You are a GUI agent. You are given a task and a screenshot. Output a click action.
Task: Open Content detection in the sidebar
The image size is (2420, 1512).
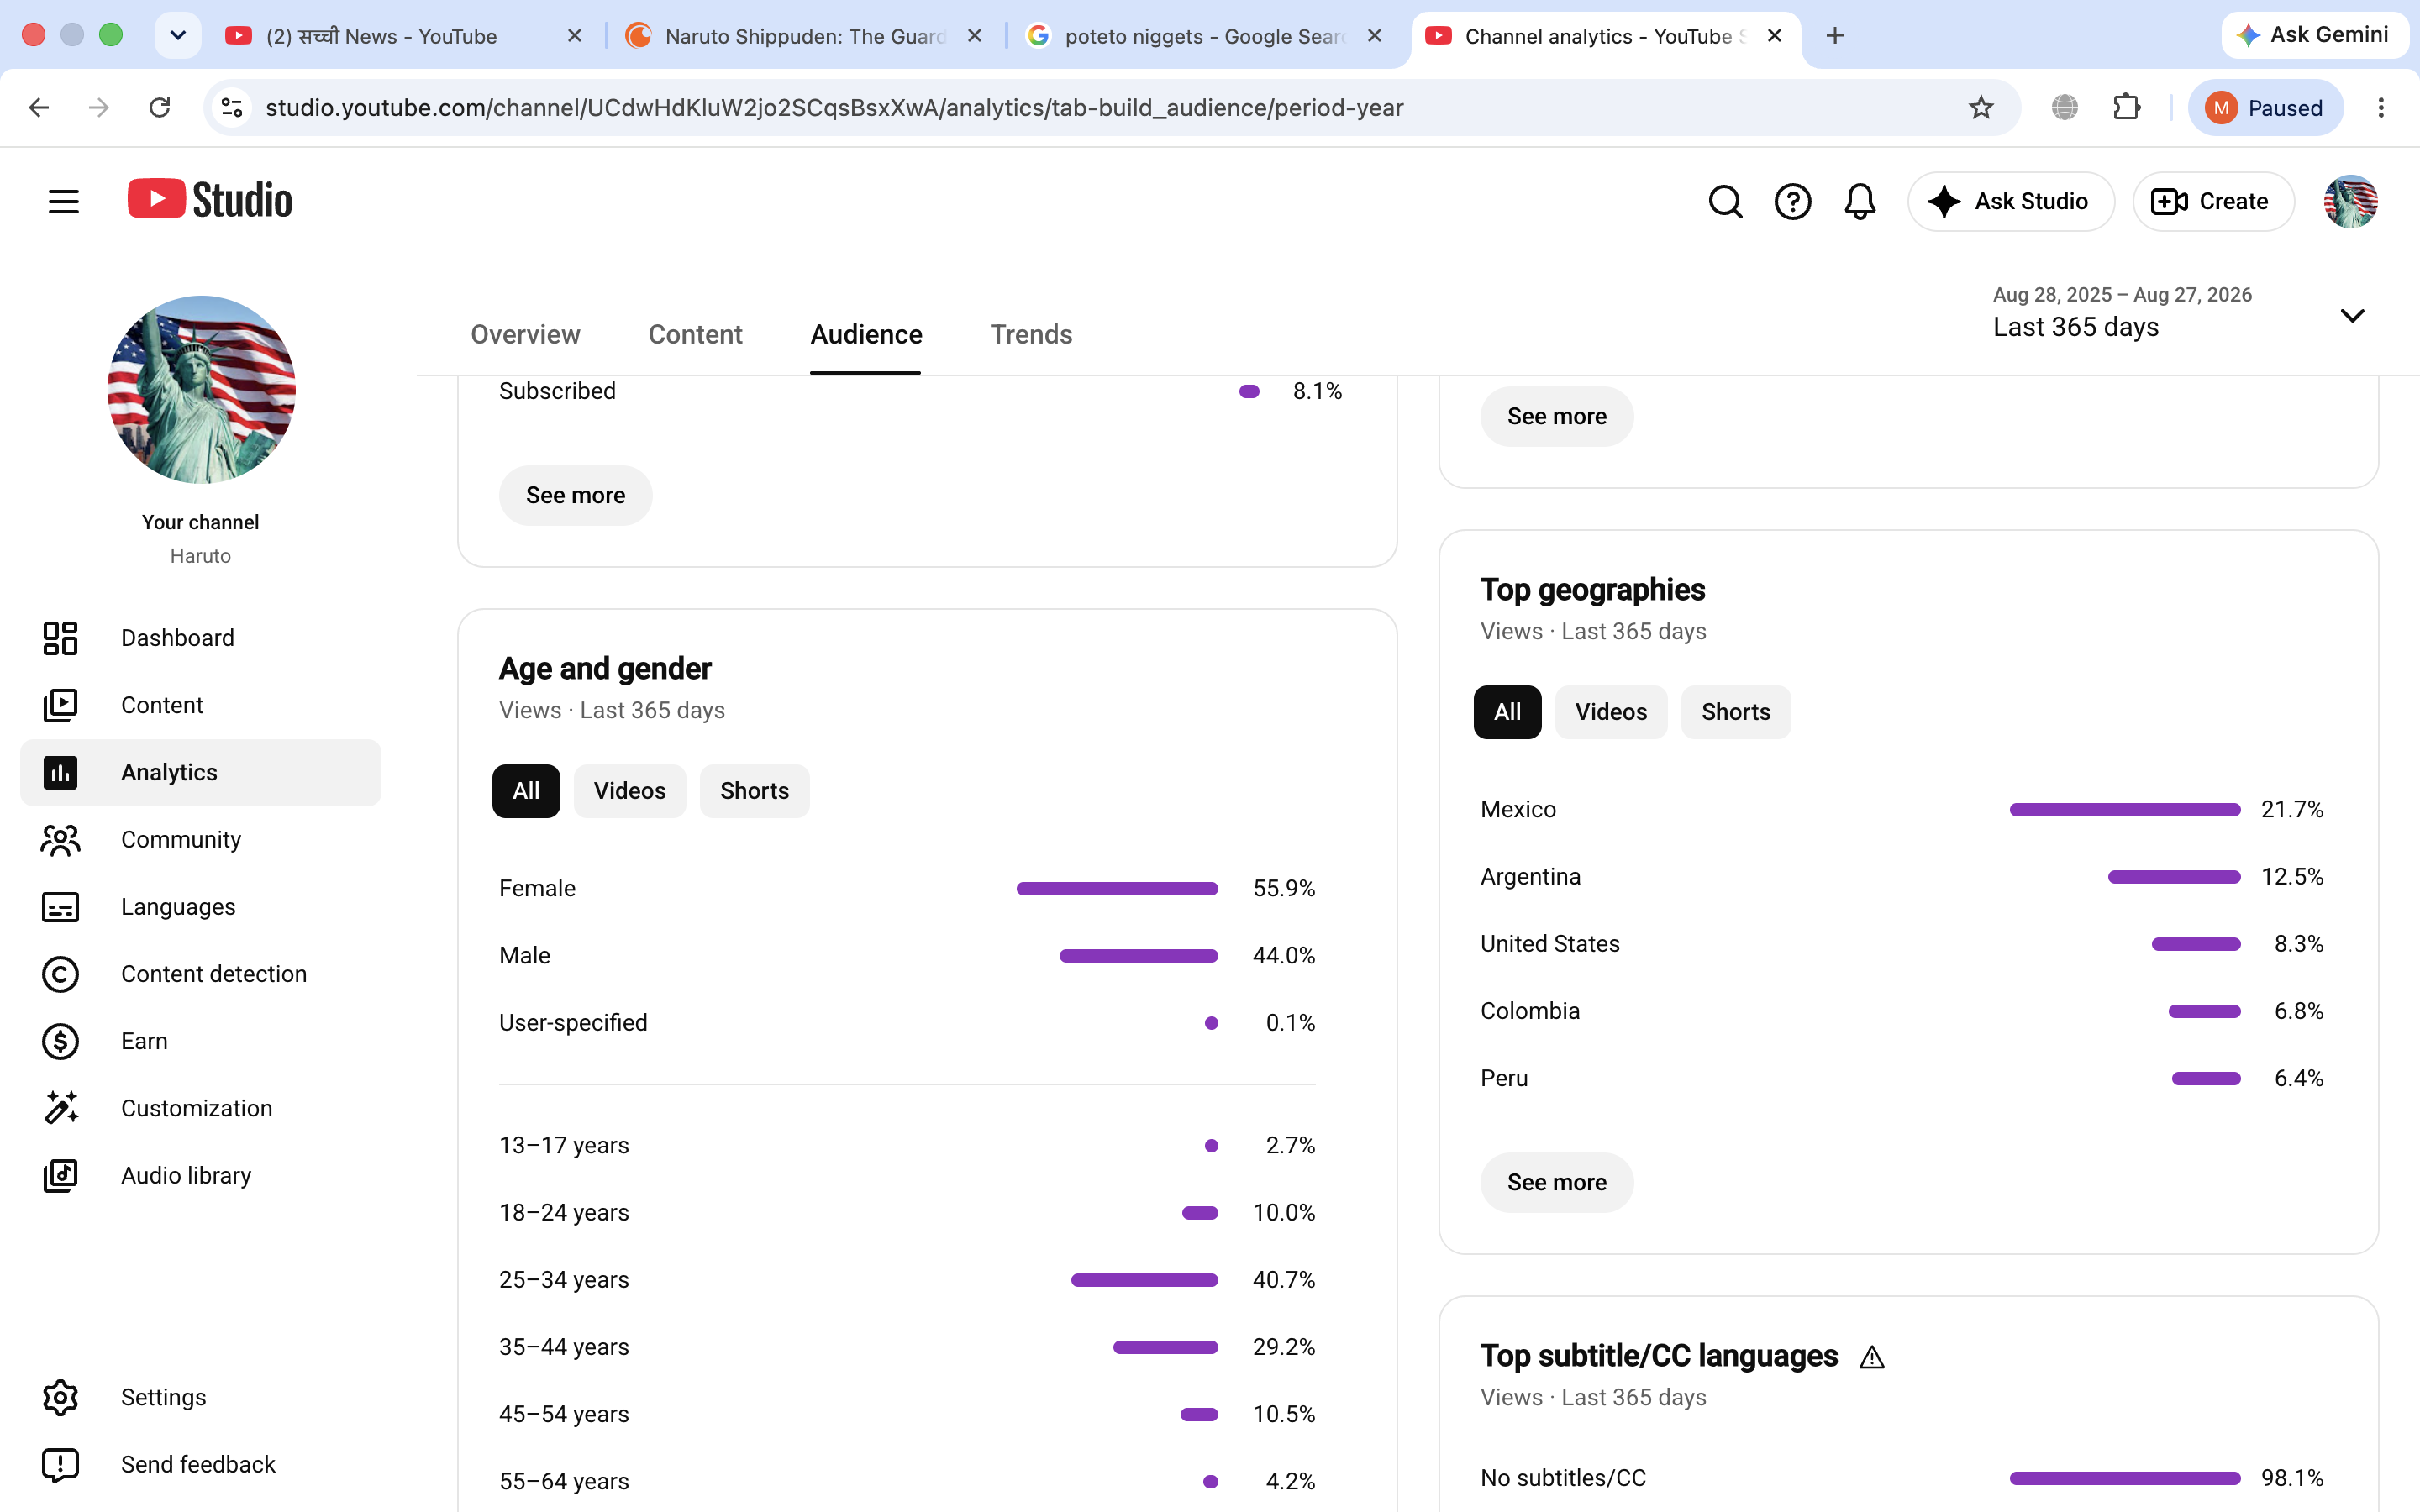pyautogui.click(x=200, y=973)
